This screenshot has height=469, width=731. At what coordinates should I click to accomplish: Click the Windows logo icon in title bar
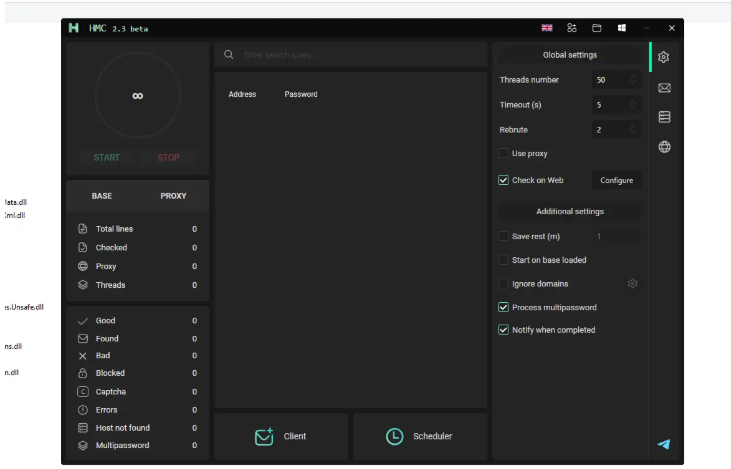[x=622, y=28]
